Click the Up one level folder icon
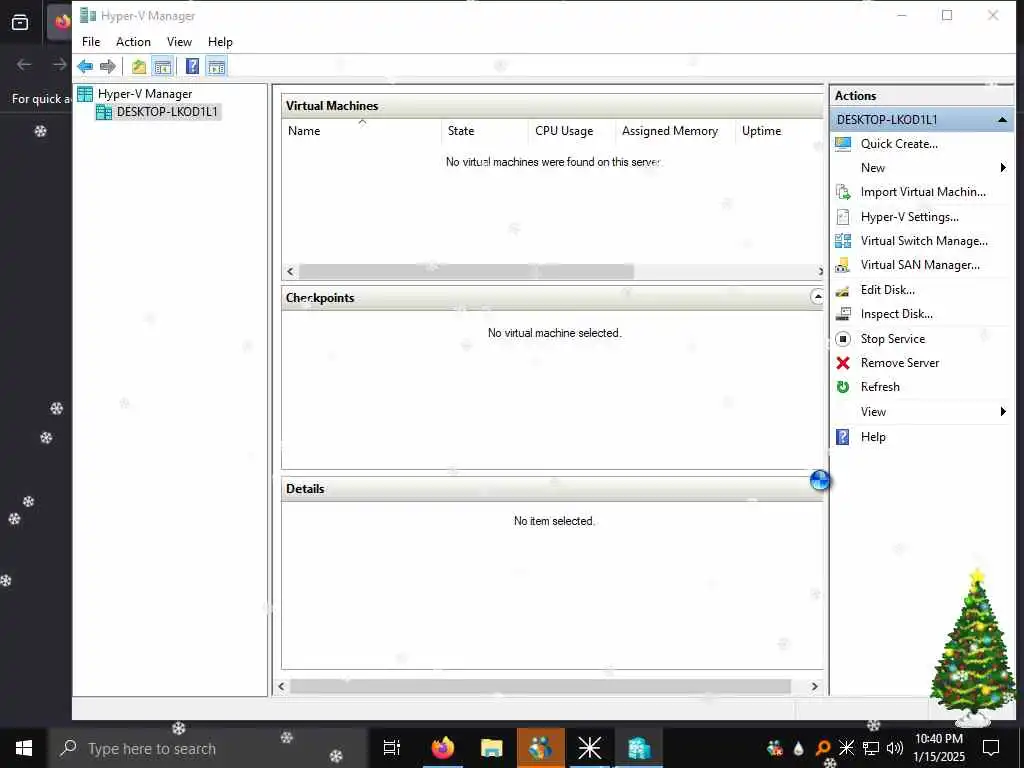Image resolution: width=1024 pixels, height=768 pixels. point(138,66)
